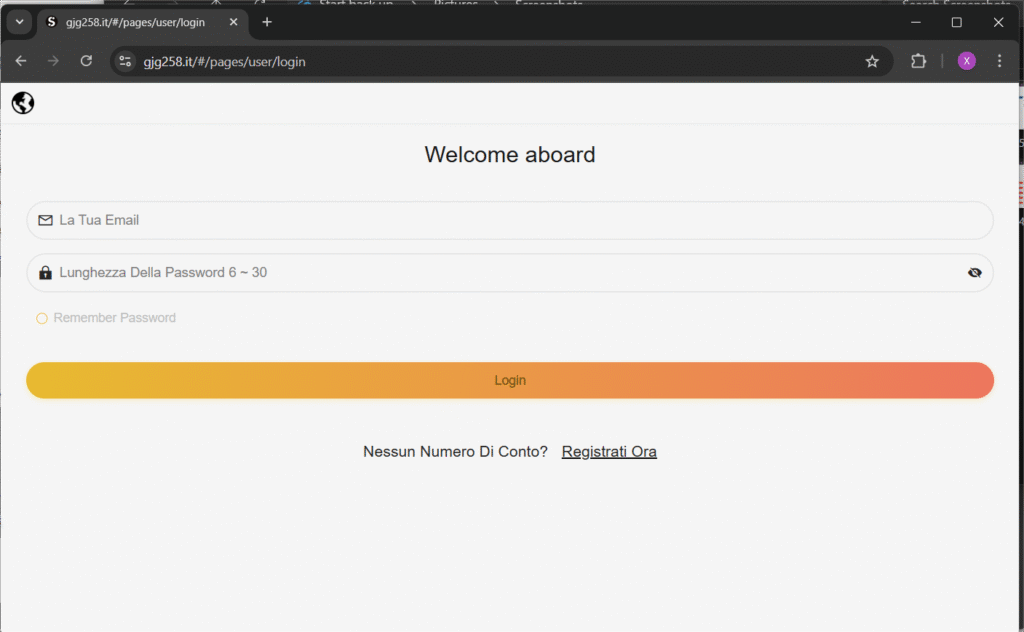
Task: Open the Registrati Ora link
Action: point(609,452)
